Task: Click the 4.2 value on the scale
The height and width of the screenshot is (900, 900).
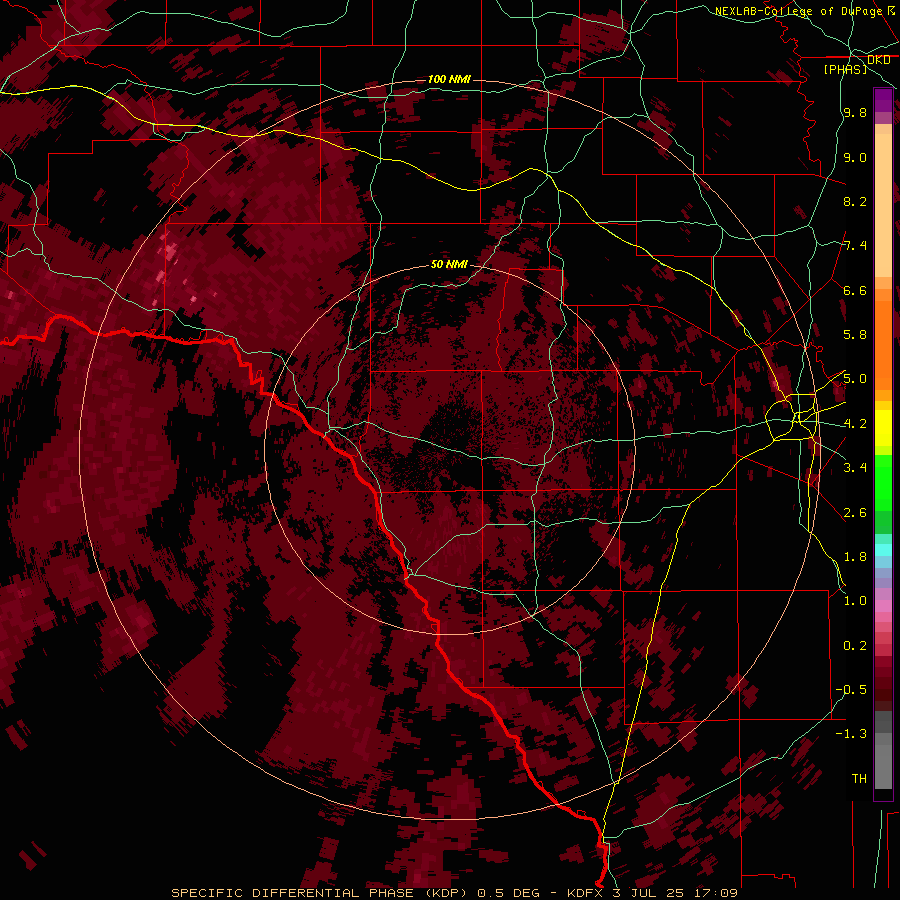Action: 855,424
